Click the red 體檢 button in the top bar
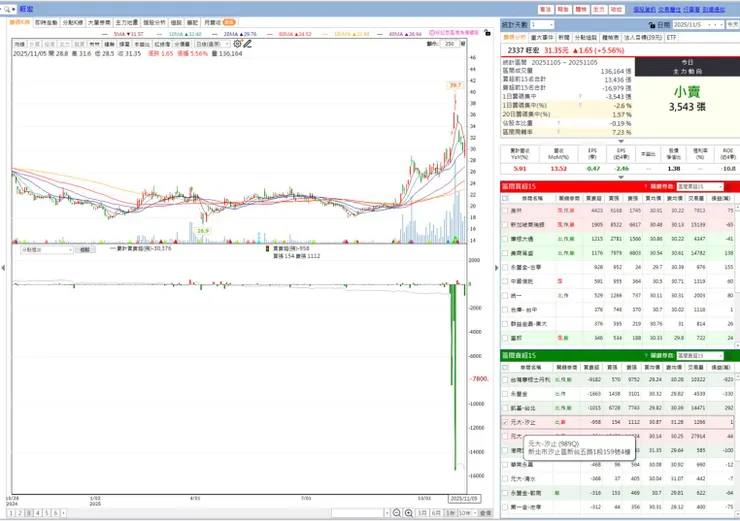The width and height of the screenshot is (740, 521). pos(581,9)
